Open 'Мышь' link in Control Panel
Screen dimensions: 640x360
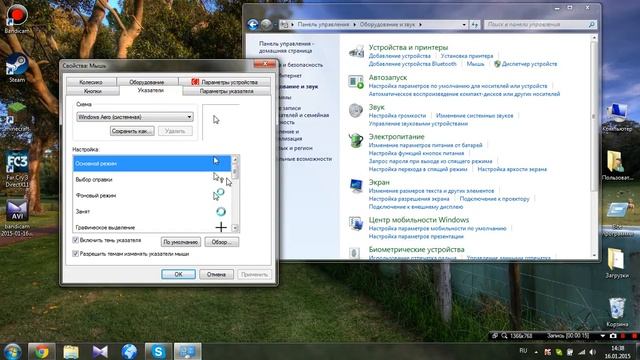coord(475,64)
